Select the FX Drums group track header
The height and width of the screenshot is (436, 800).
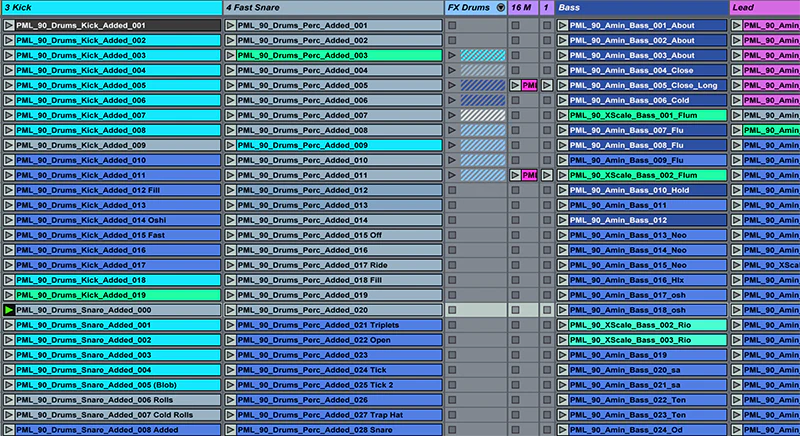click(x=476, y=8)
